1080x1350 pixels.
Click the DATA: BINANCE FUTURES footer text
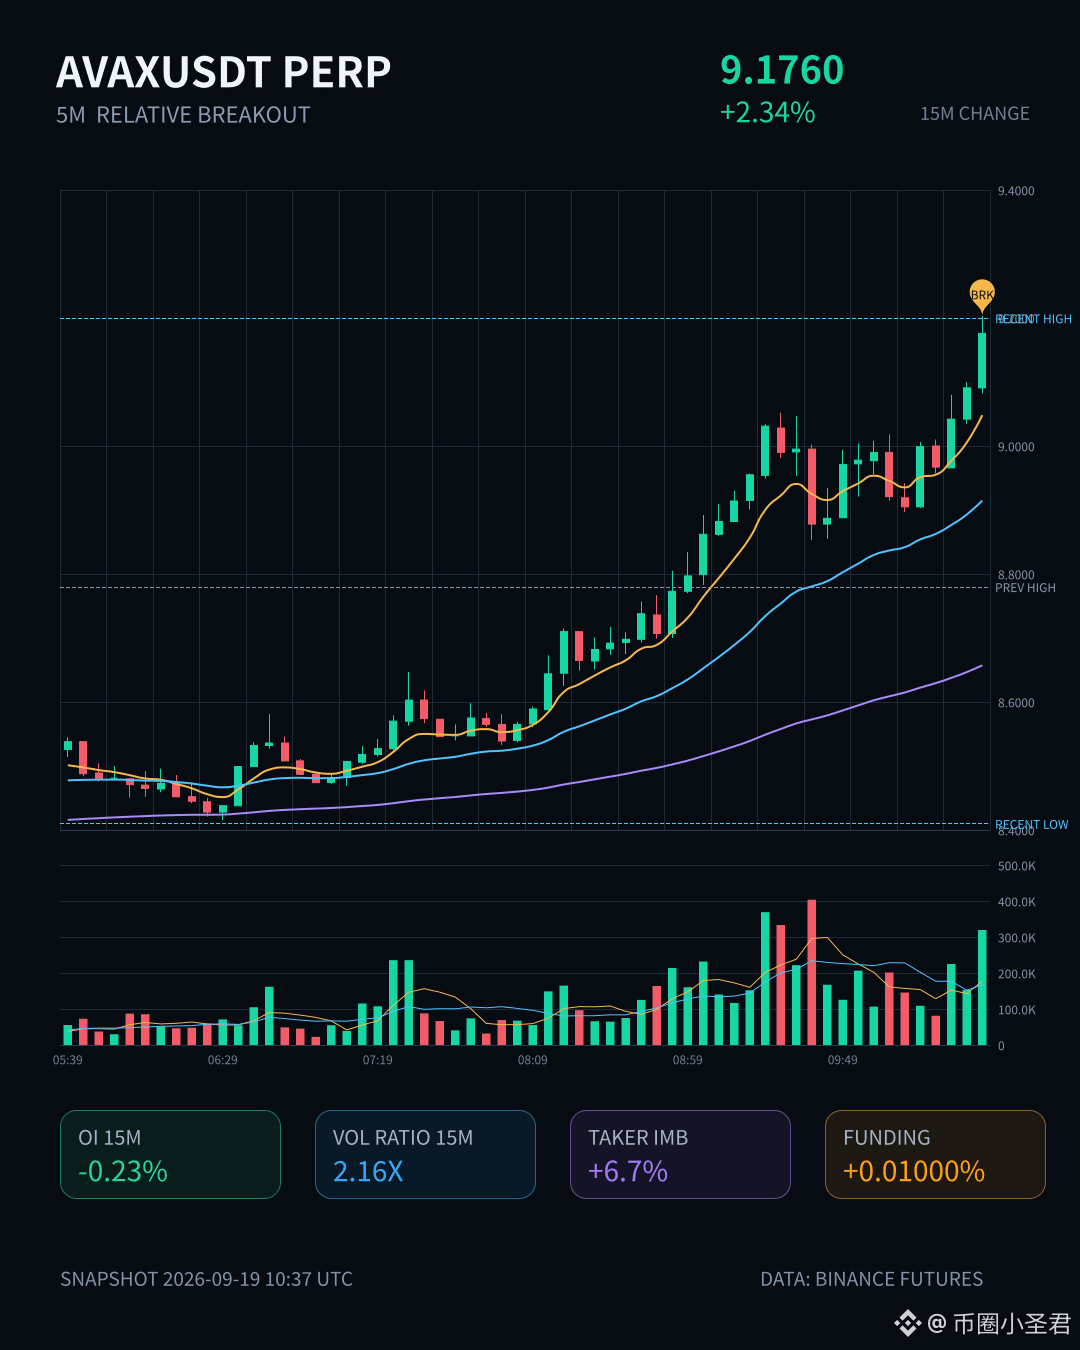click(872, 1279)
